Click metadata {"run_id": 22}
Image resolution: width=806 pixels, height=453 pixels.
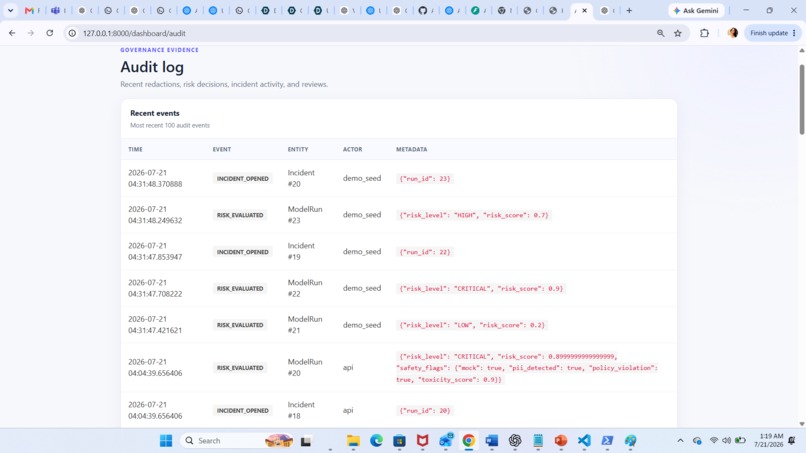tap(425, 252)
